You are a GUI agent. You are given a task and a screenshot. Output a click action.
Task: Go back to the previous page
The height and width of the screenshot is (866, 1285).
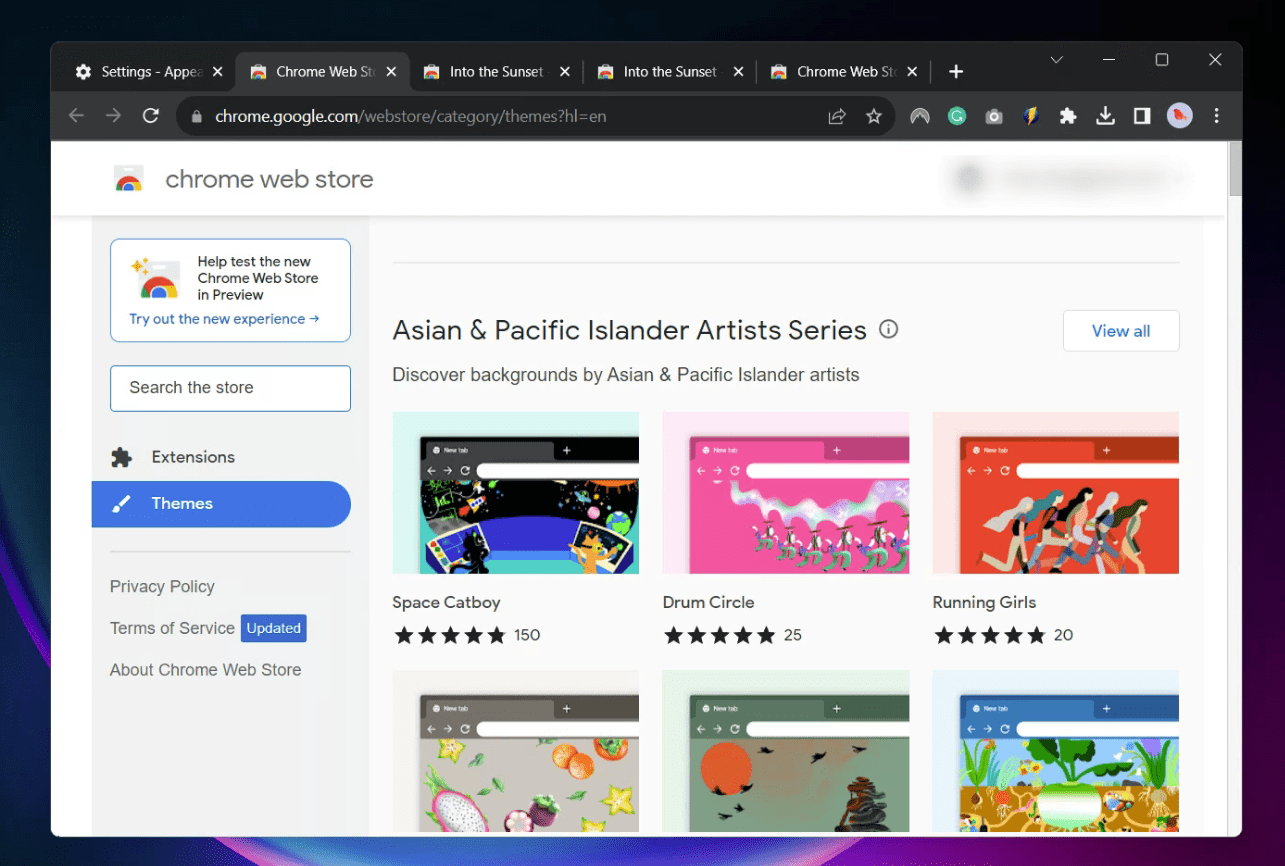click(x=76, y=116)
